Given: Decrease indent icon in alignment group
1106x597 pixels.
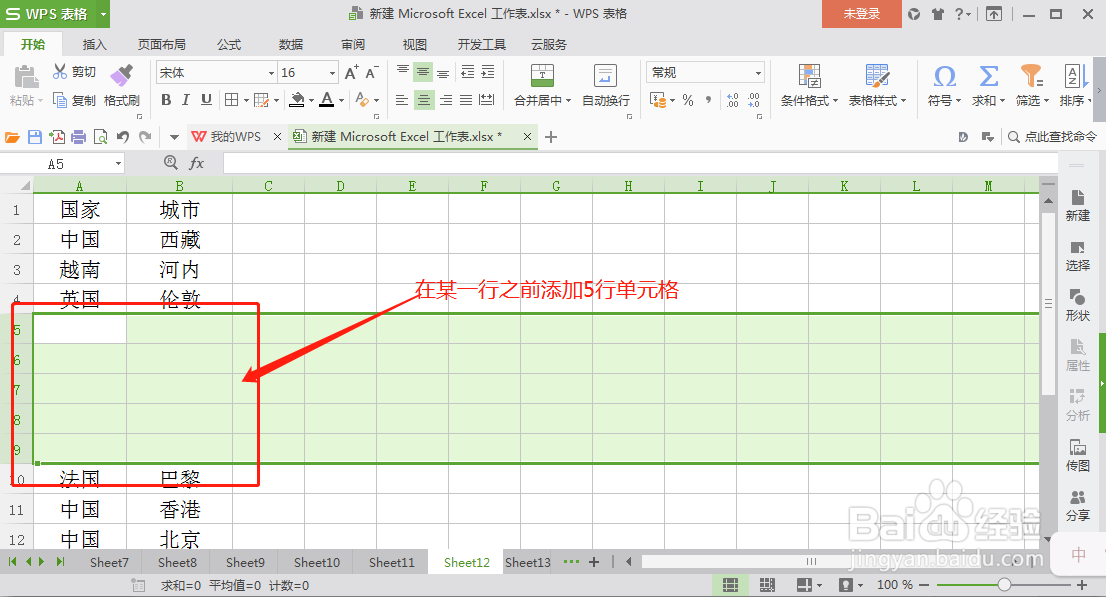Looking at the screenshot, I should pos(467,72).
